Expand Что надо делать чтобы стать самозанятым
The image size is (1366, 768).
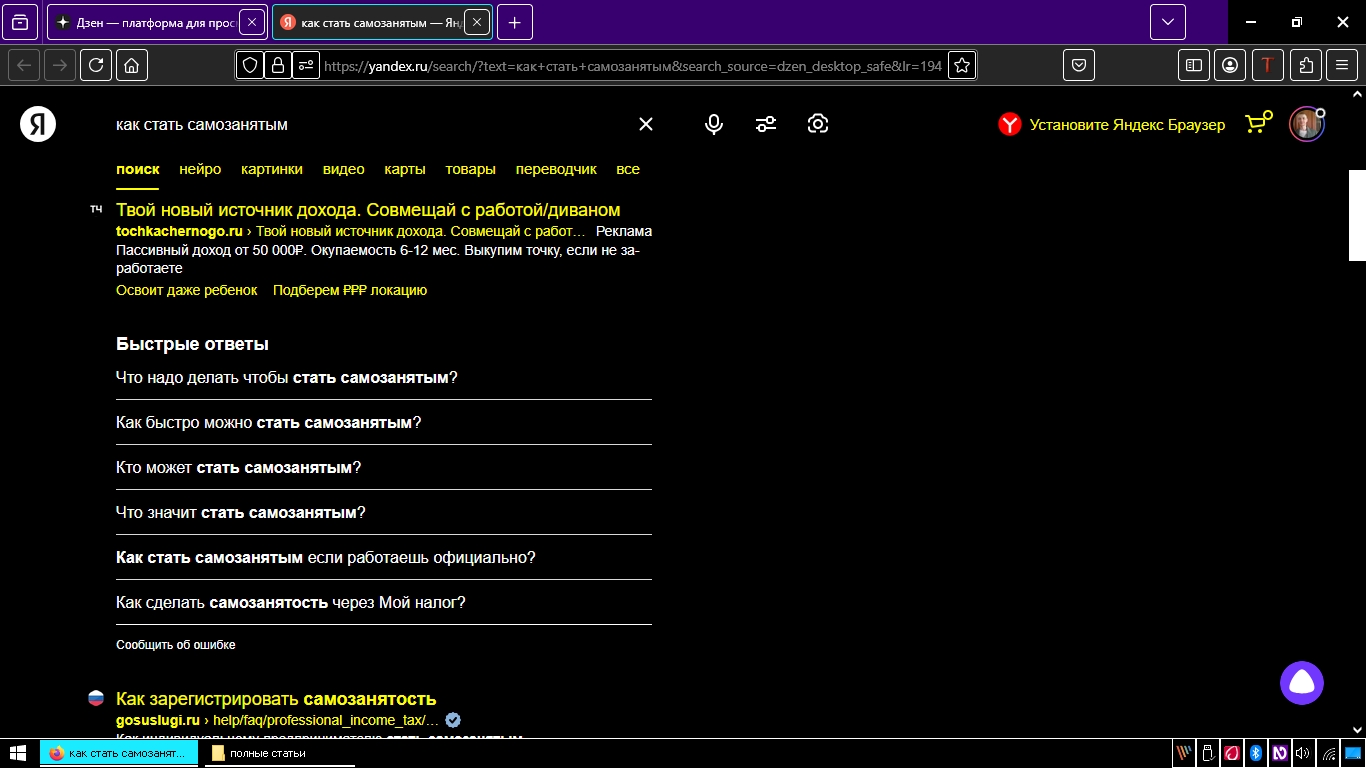tap(384, 378)
